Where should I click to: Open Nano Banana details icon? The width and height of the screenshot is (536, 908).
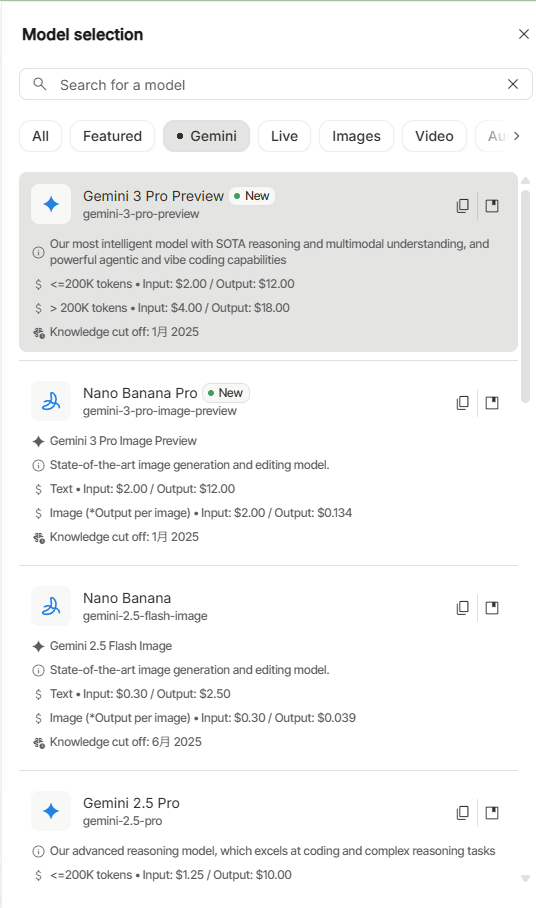(492, 607)
